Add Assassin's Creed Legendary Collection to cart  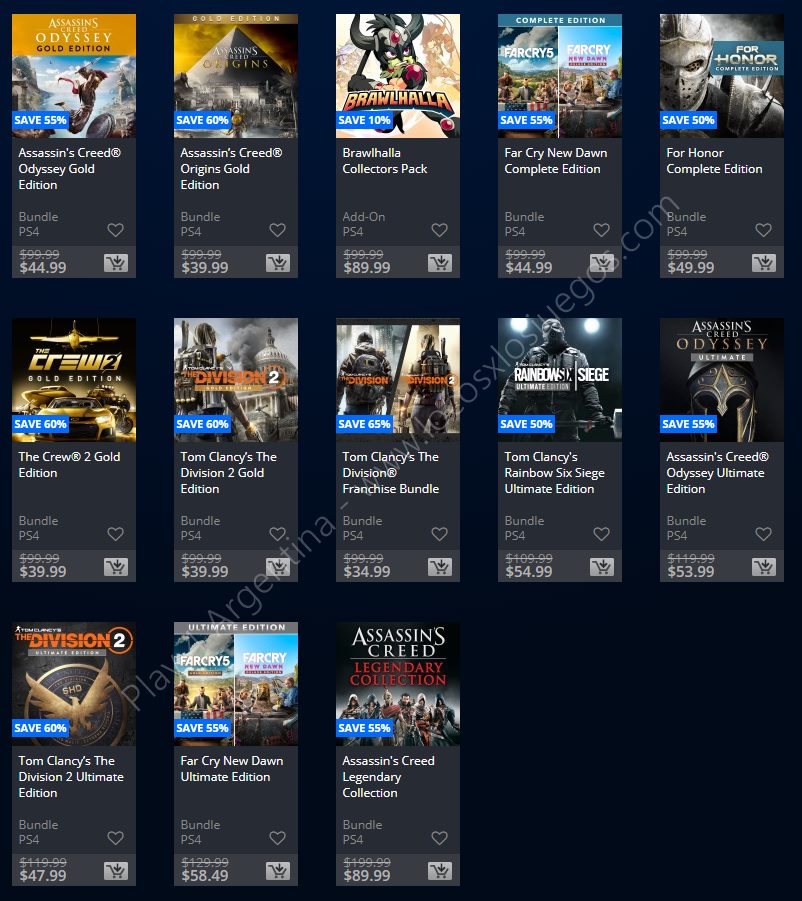point(440,871)
